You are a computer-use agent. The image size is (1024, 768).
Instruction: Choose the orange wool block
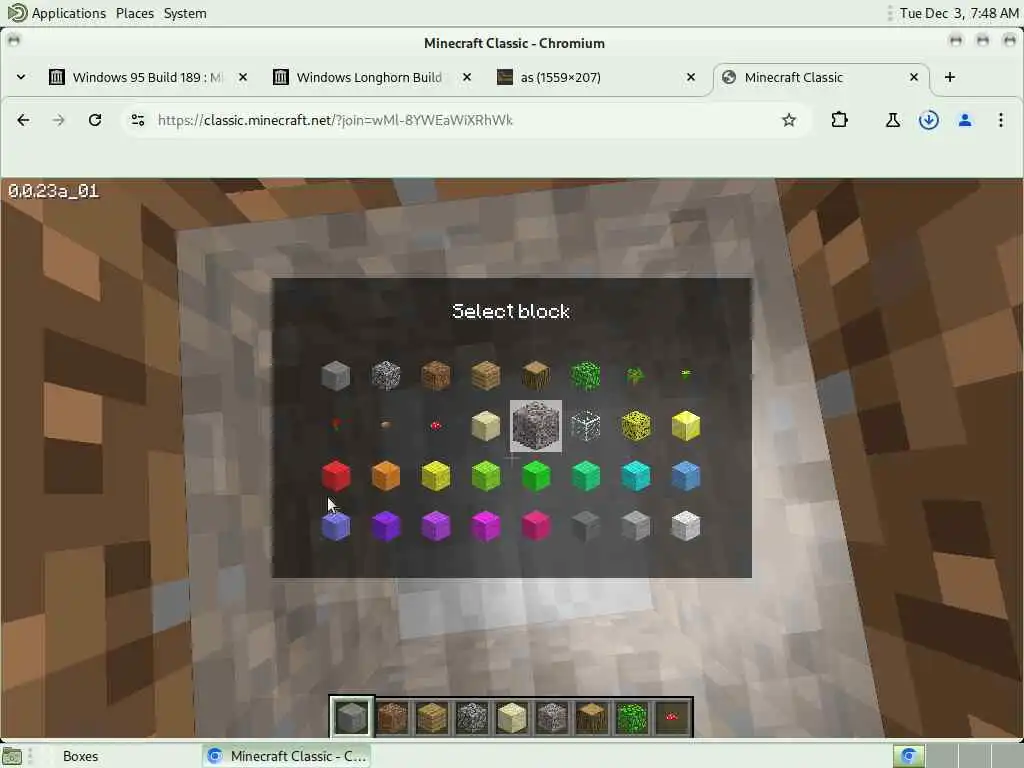(386, 476)
